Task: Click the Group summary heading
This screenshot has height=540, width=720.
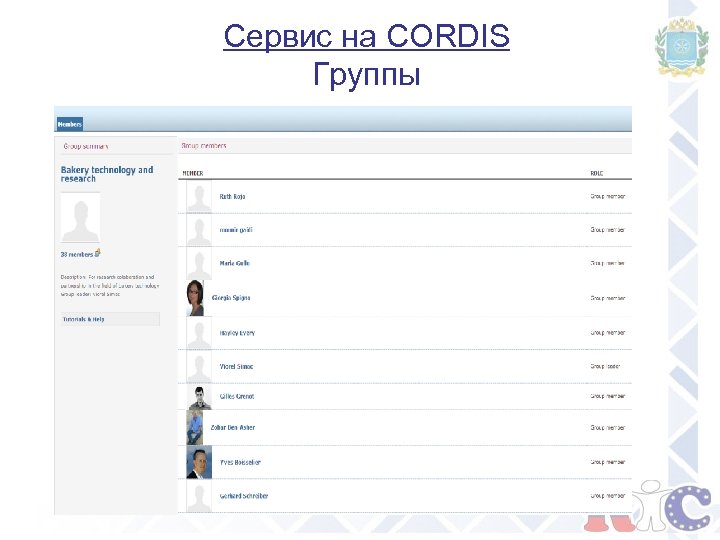Action: [86, 146]
